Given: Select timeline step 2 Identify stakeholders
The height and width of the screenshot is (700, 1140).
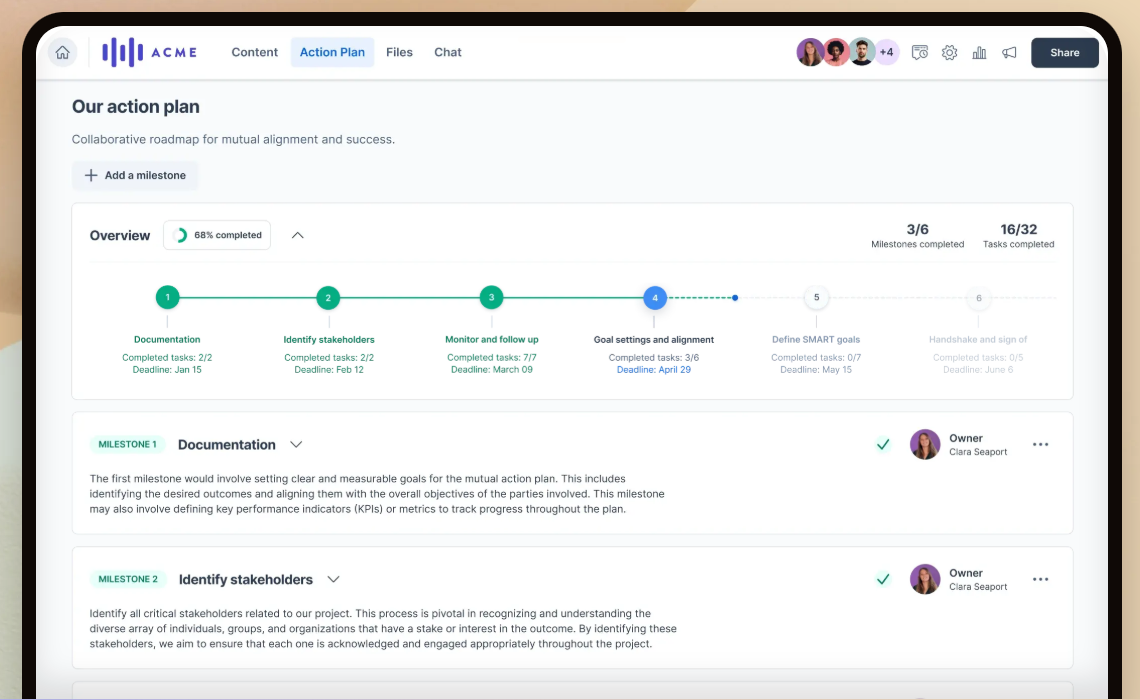Looking at the screenshot, I should (328, 297).
